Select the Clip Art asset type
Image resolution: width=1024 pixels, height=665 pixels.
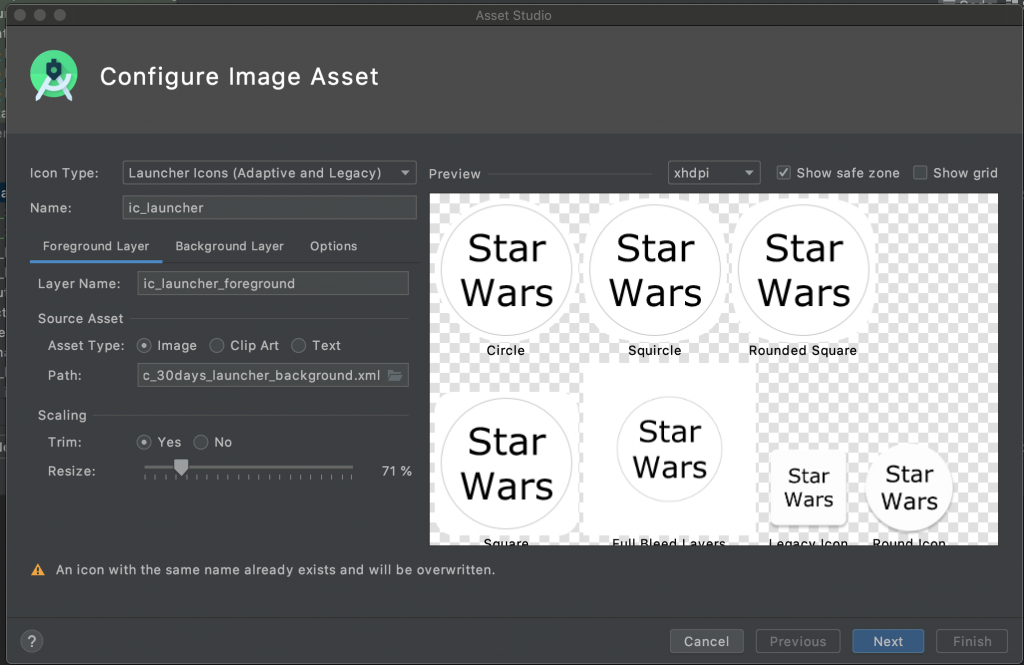tap(217, 345)
